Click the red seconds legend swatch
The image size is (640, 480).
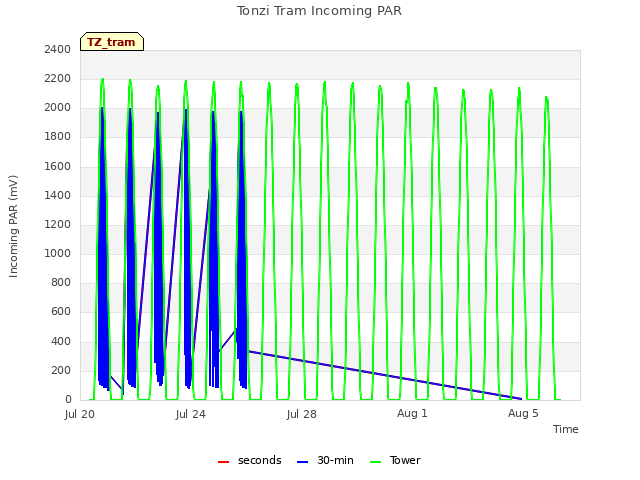pyautogui.click(x=223, y=462)
